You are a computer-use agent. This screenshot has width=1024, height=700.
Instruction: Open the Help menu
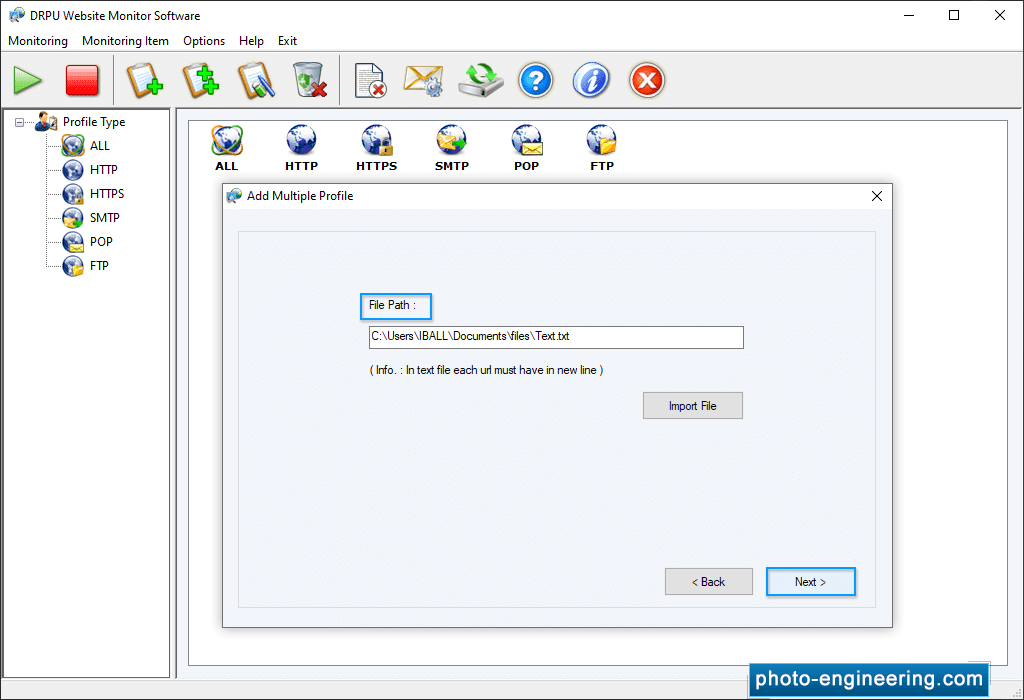(x=251, y=40)
